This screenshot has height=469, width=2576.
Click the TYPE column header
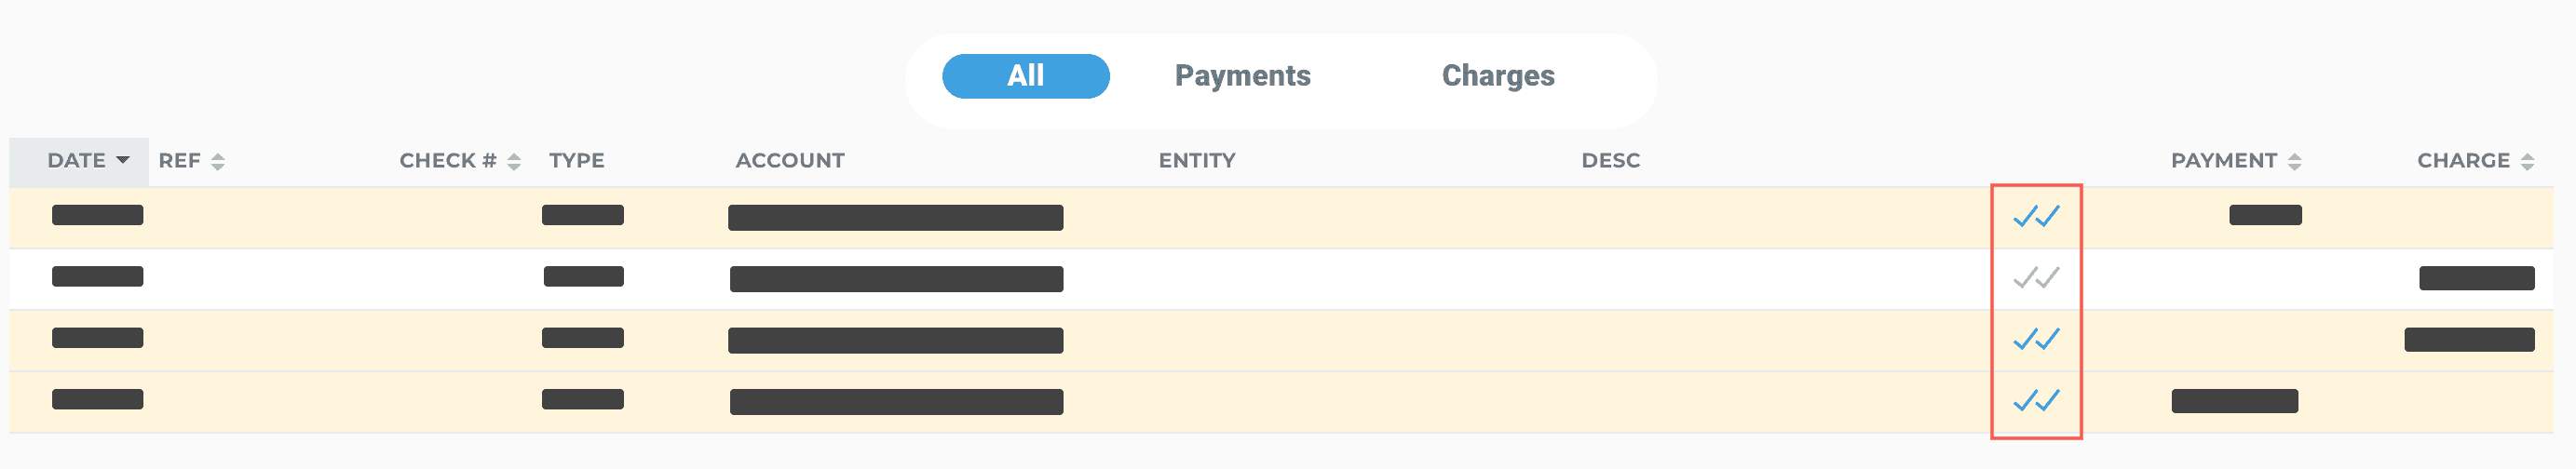click(x=576, y=160)
